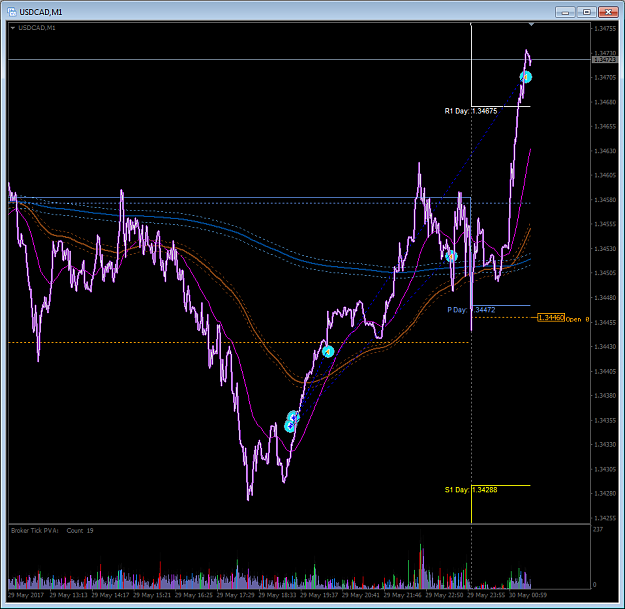Select the lower of two overlapping trade markers

[290, 427]
